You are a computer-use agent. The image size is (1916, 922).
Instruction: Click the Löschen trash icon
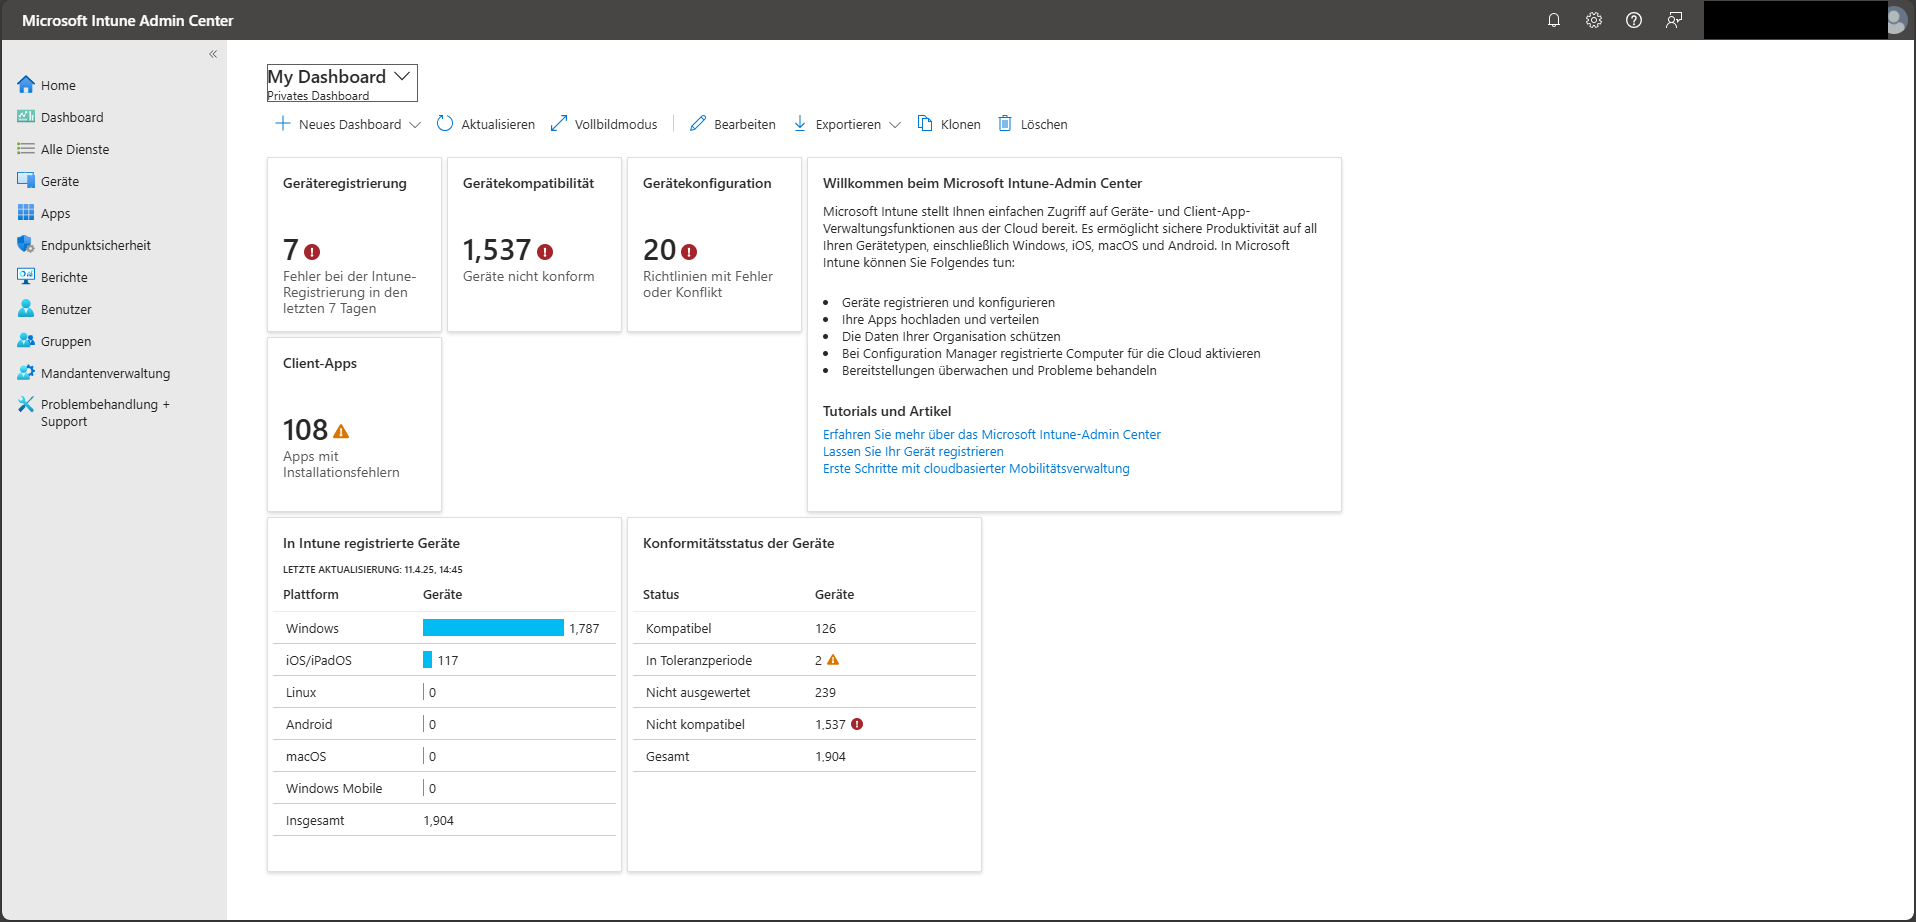(x=1005, y=124)
